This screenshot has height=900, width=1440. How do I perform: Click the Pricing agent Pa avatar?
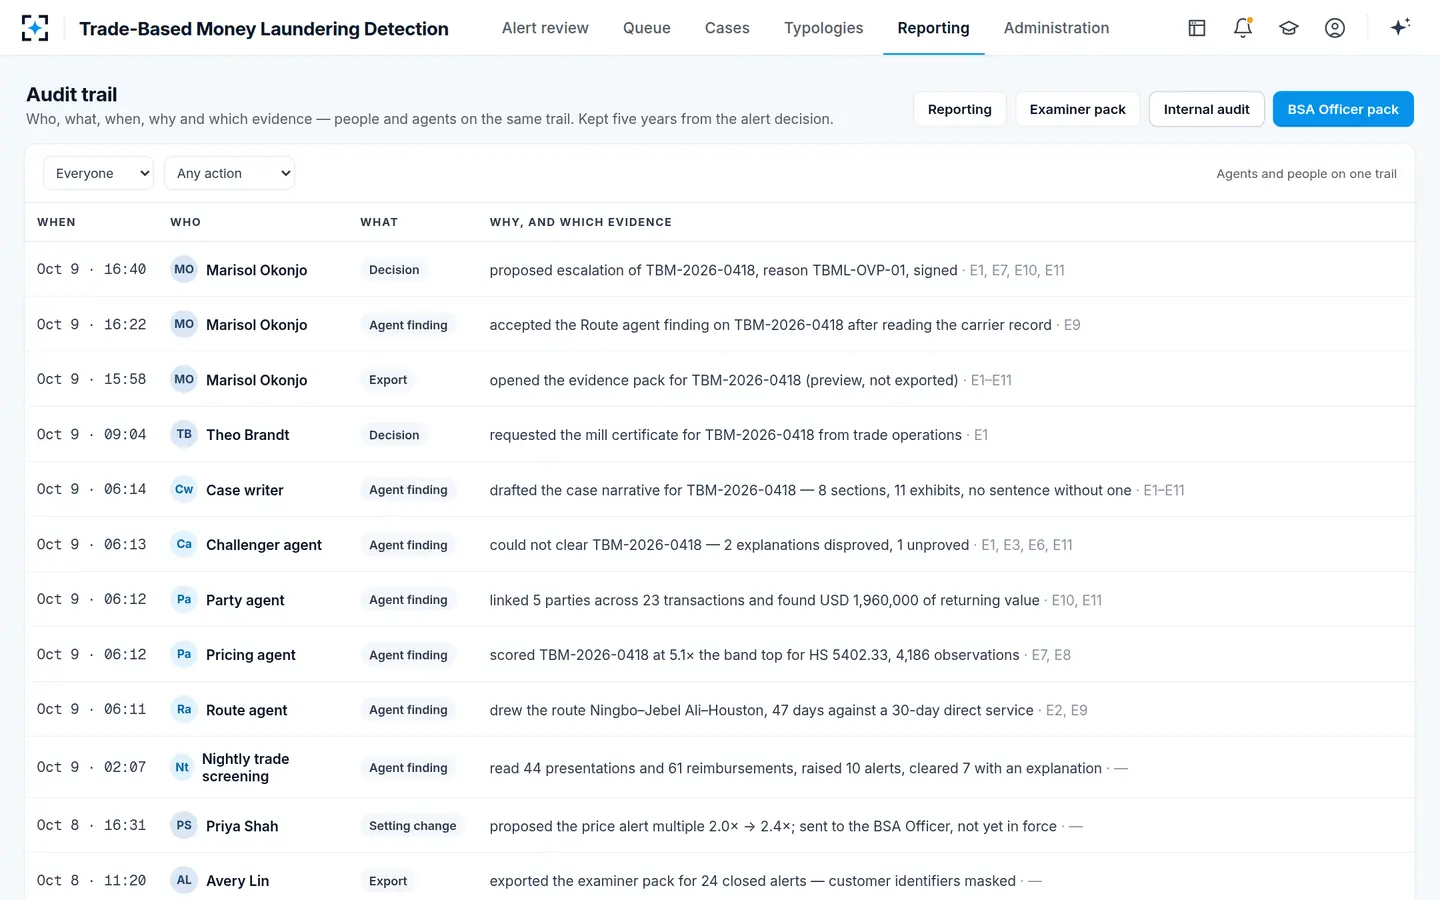(184, 654)
